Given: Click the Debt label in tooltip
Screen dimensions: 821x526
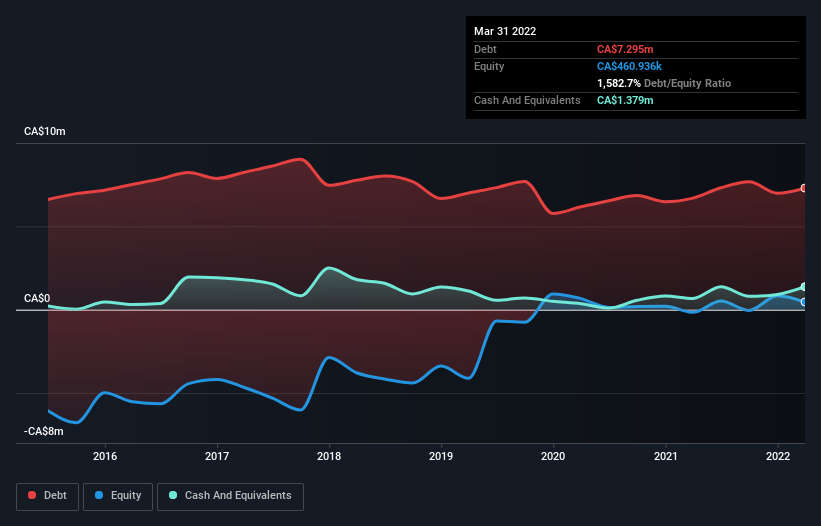Looking at the screenshot, I should pyautogui.click(x=485, y=49).
